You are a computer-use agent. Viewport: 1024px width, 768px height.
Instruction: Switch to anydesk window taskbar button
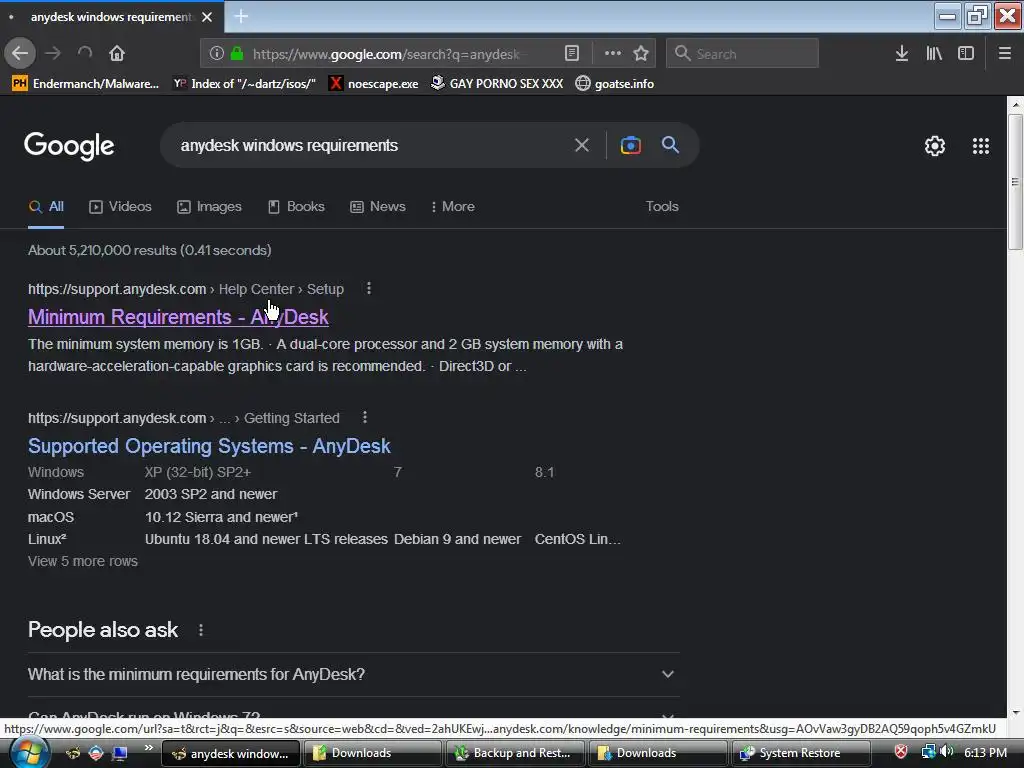click(x=231, y=753)
